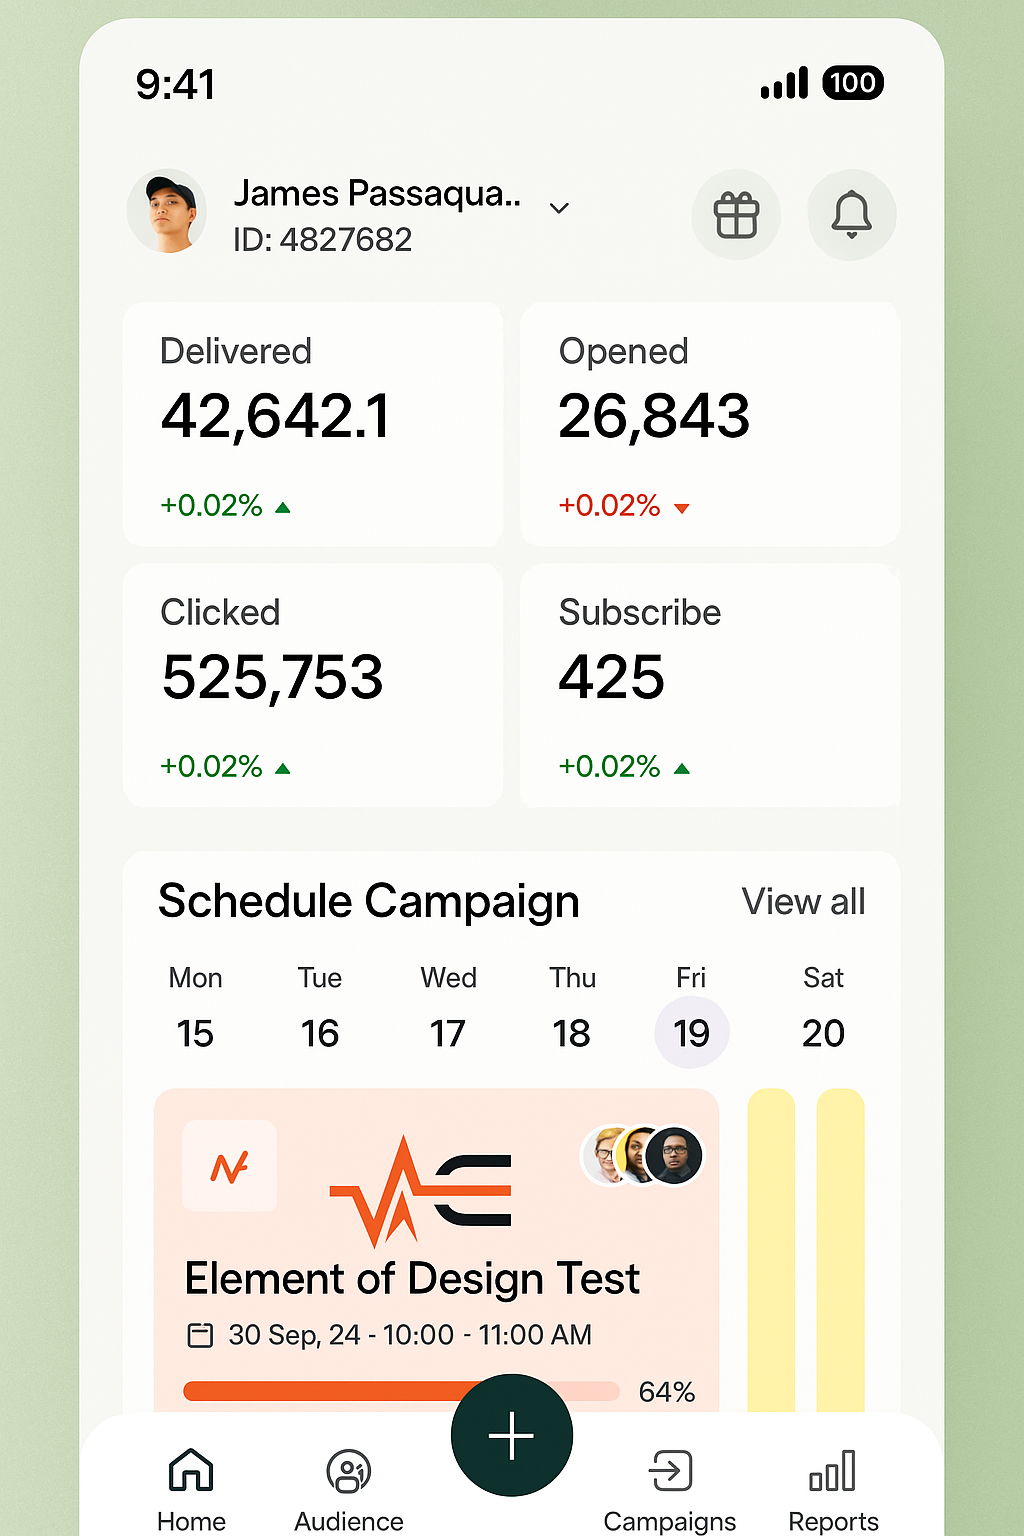Viewport: 1024px width, 1536px height.
Task: View the campaign member avatars group
Action: tap(643, 1155)
